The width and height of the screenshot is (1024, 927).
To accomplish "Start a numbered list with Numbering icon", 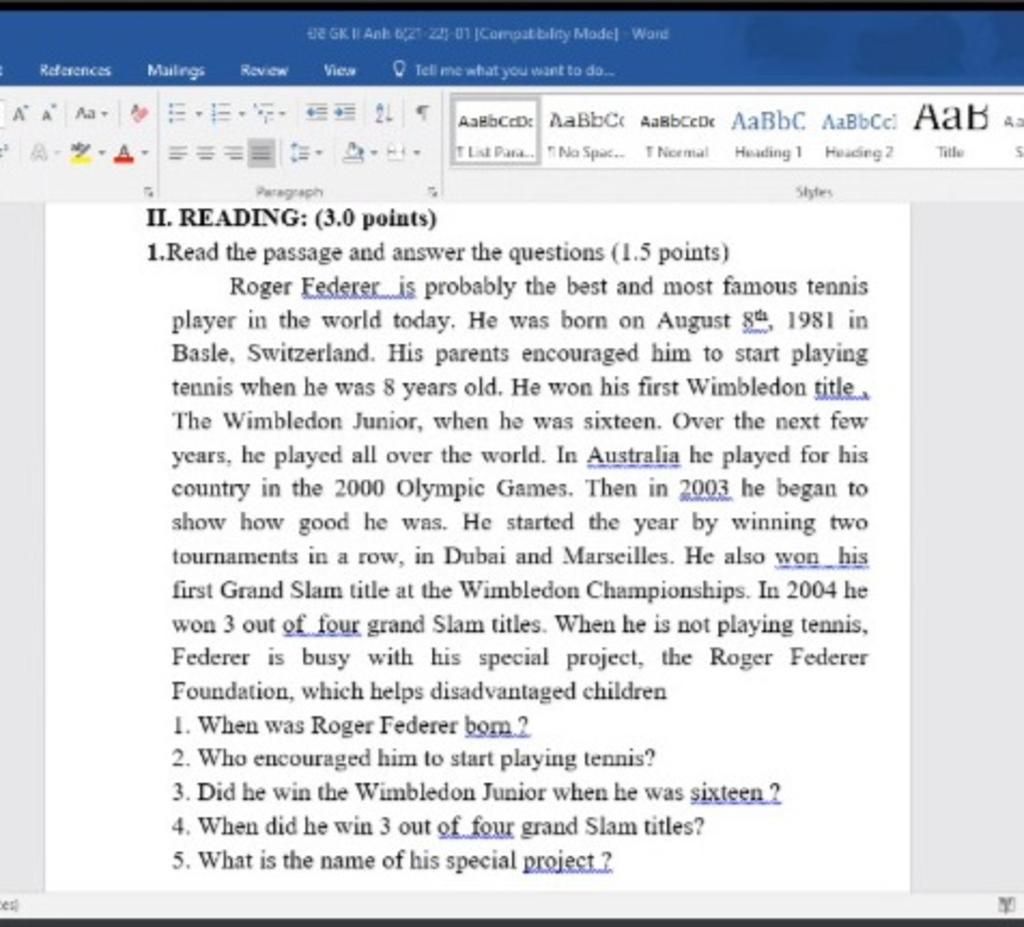I will [221, 114].
